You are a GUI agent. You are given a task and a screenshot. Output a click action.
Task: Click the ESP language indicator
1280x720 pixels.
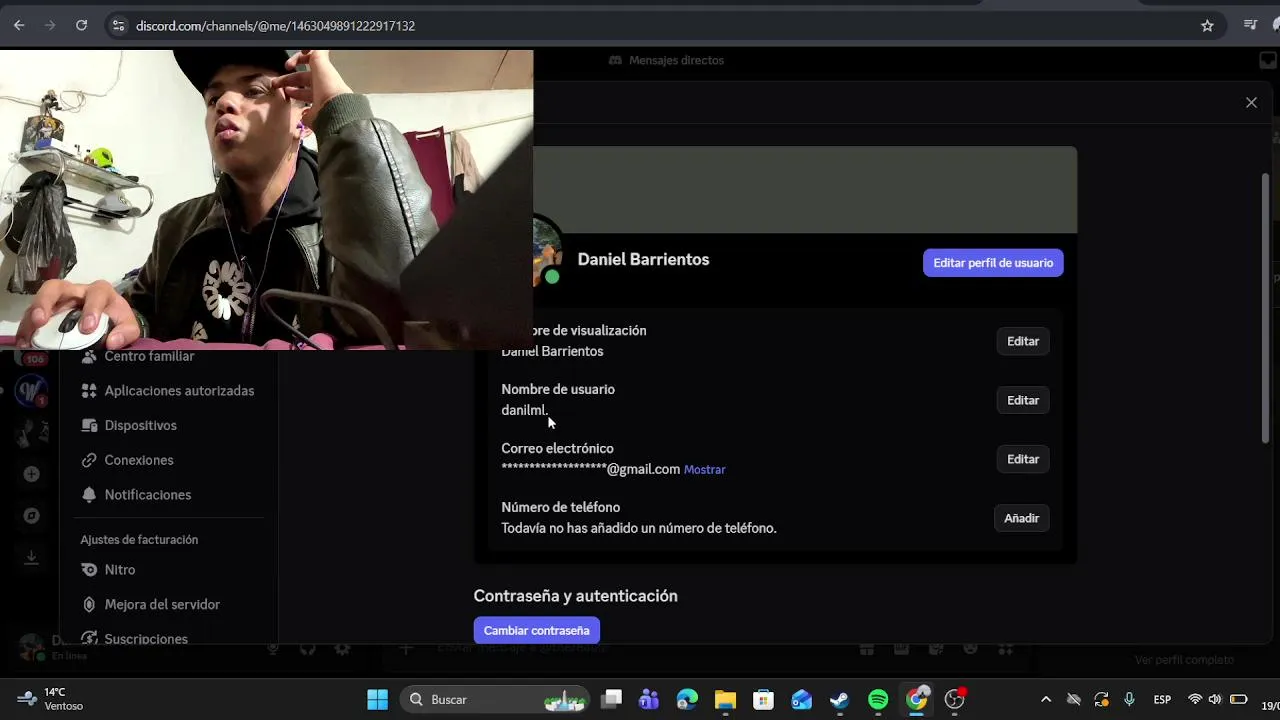1162,700
